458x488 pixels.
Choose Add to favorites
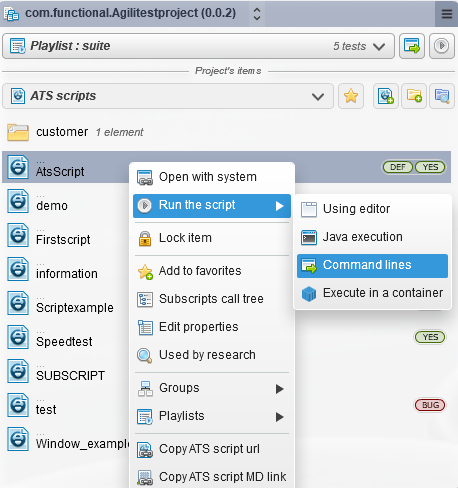[x=212, y=271]
